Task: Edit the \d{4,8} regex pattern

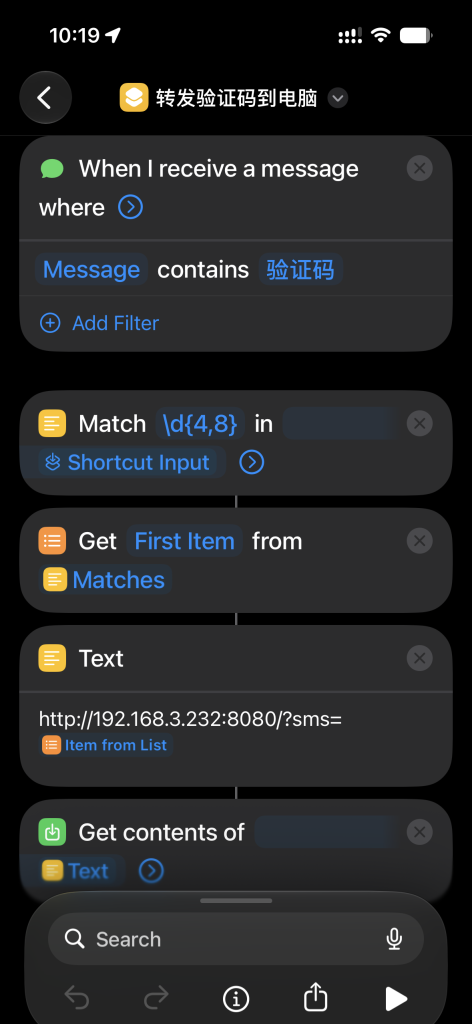Action: click(x=200, y=423)
